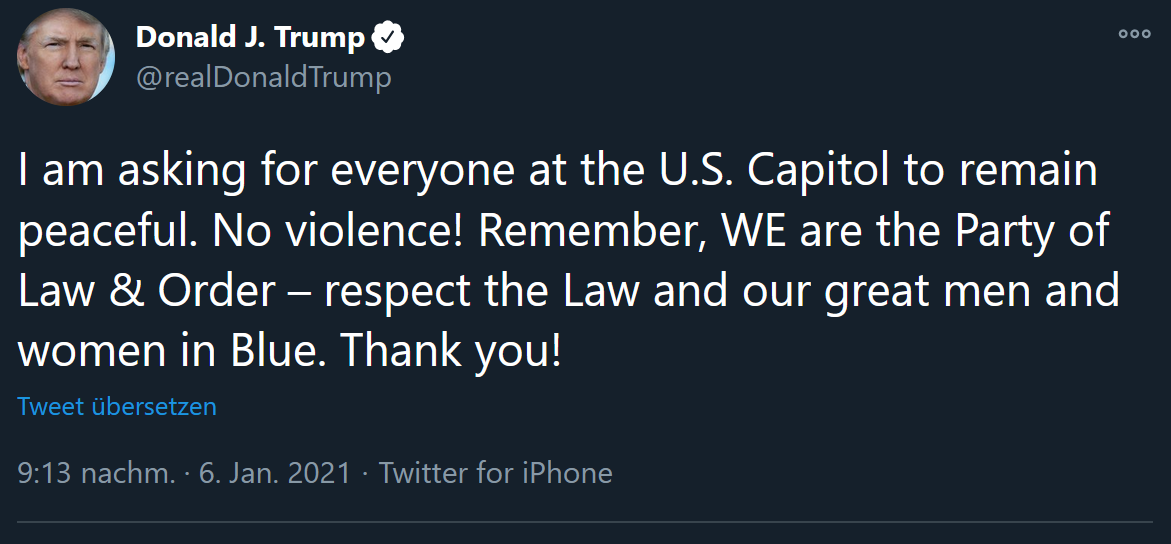Image resolution: width=1171 pixels, height=544 pixels.
Task: Click the "Donald J. Trump" display name
Action: pyautogui.click(x=250, y=38)
